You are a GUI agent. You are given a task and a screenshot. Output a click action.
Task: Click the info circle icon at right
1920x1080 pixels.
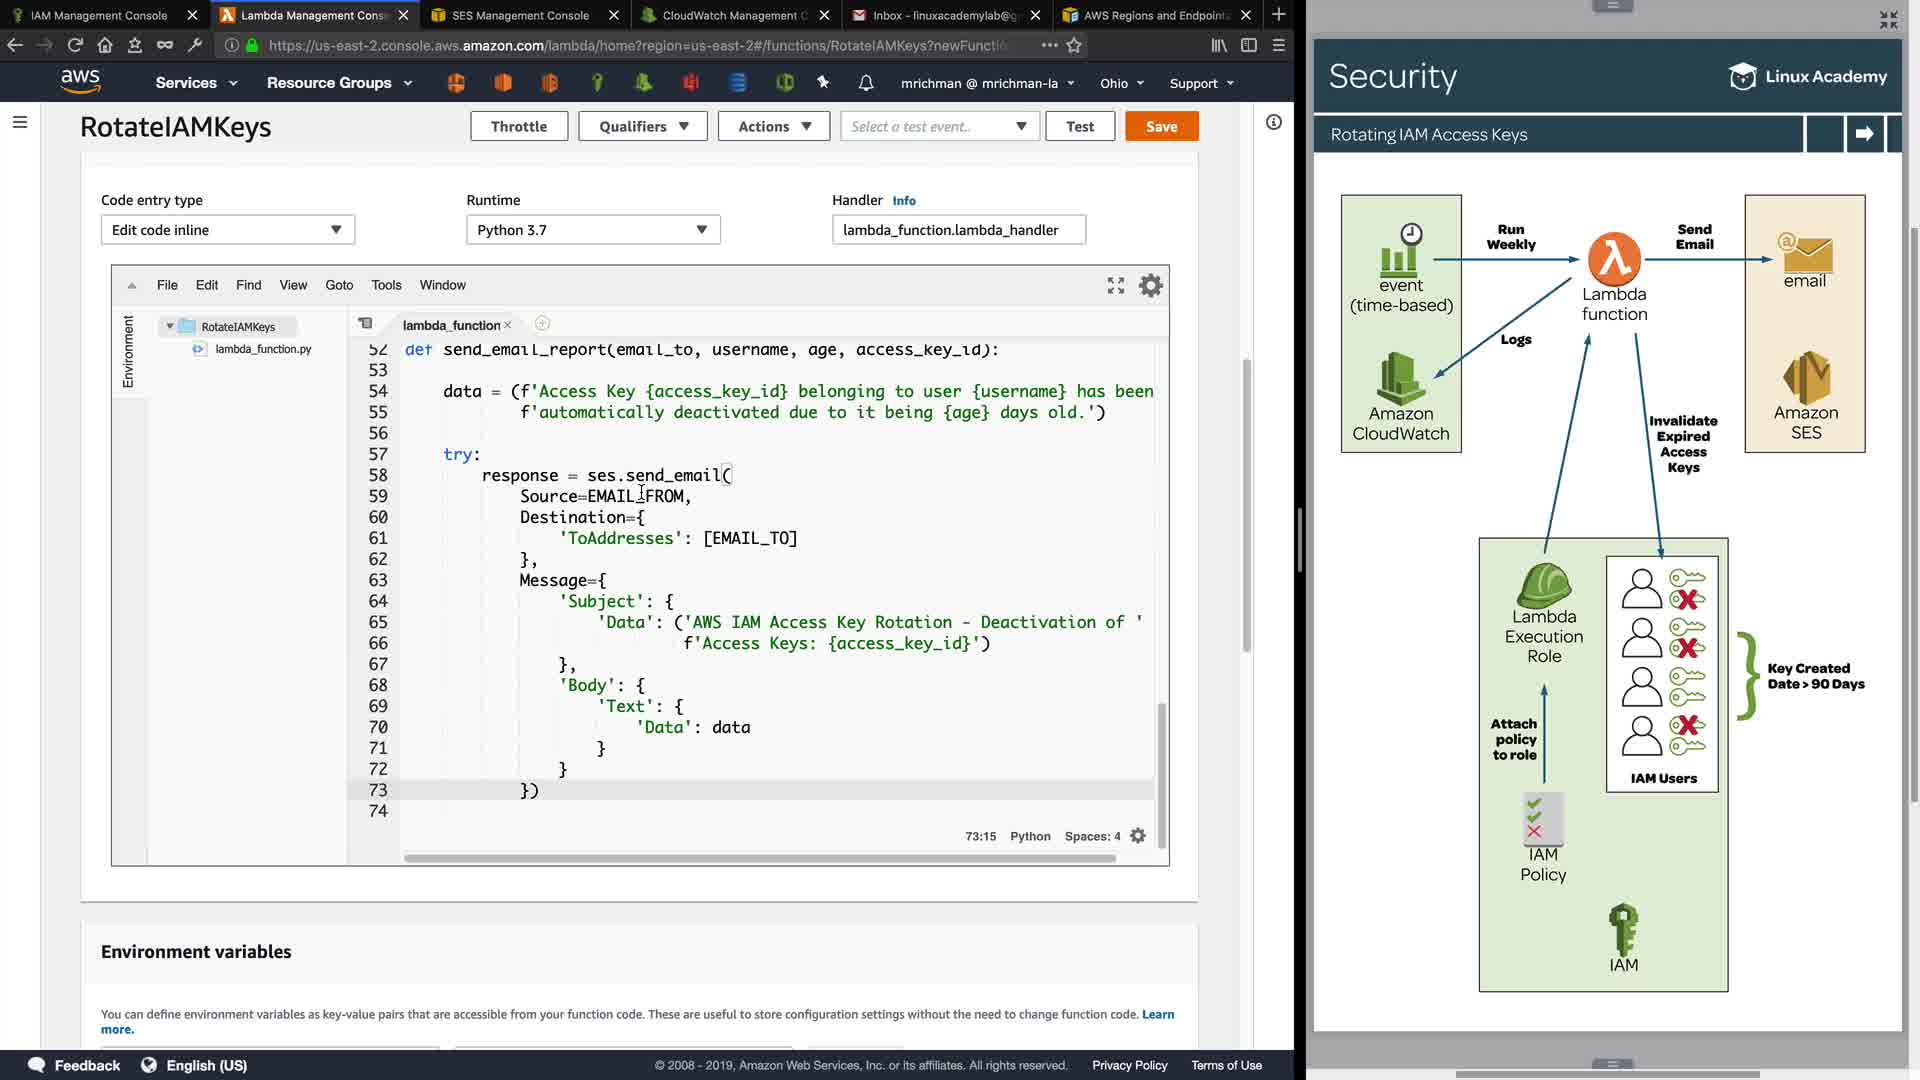pyautogui.click(x=1273, y=122)
